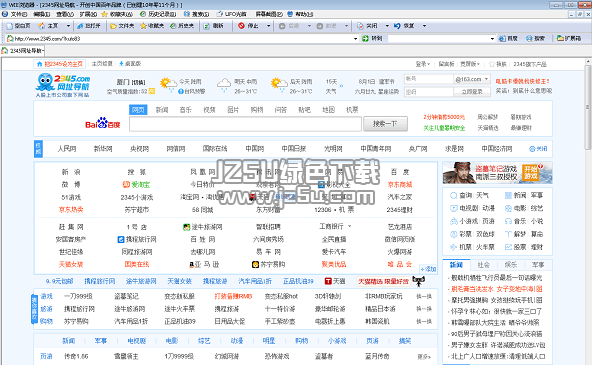Expand the Forward history dropdown arrow
The width and height of the screenshot is (592, 365).
point(346,26)
